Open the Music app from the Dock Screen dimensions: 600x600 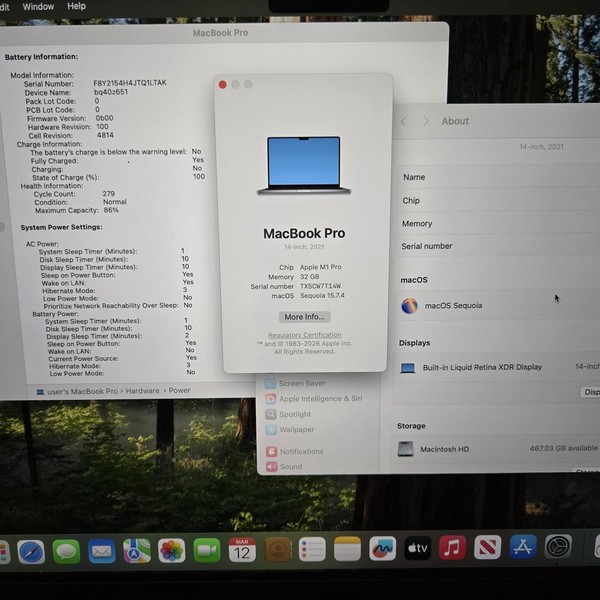(x=452, y=548)
